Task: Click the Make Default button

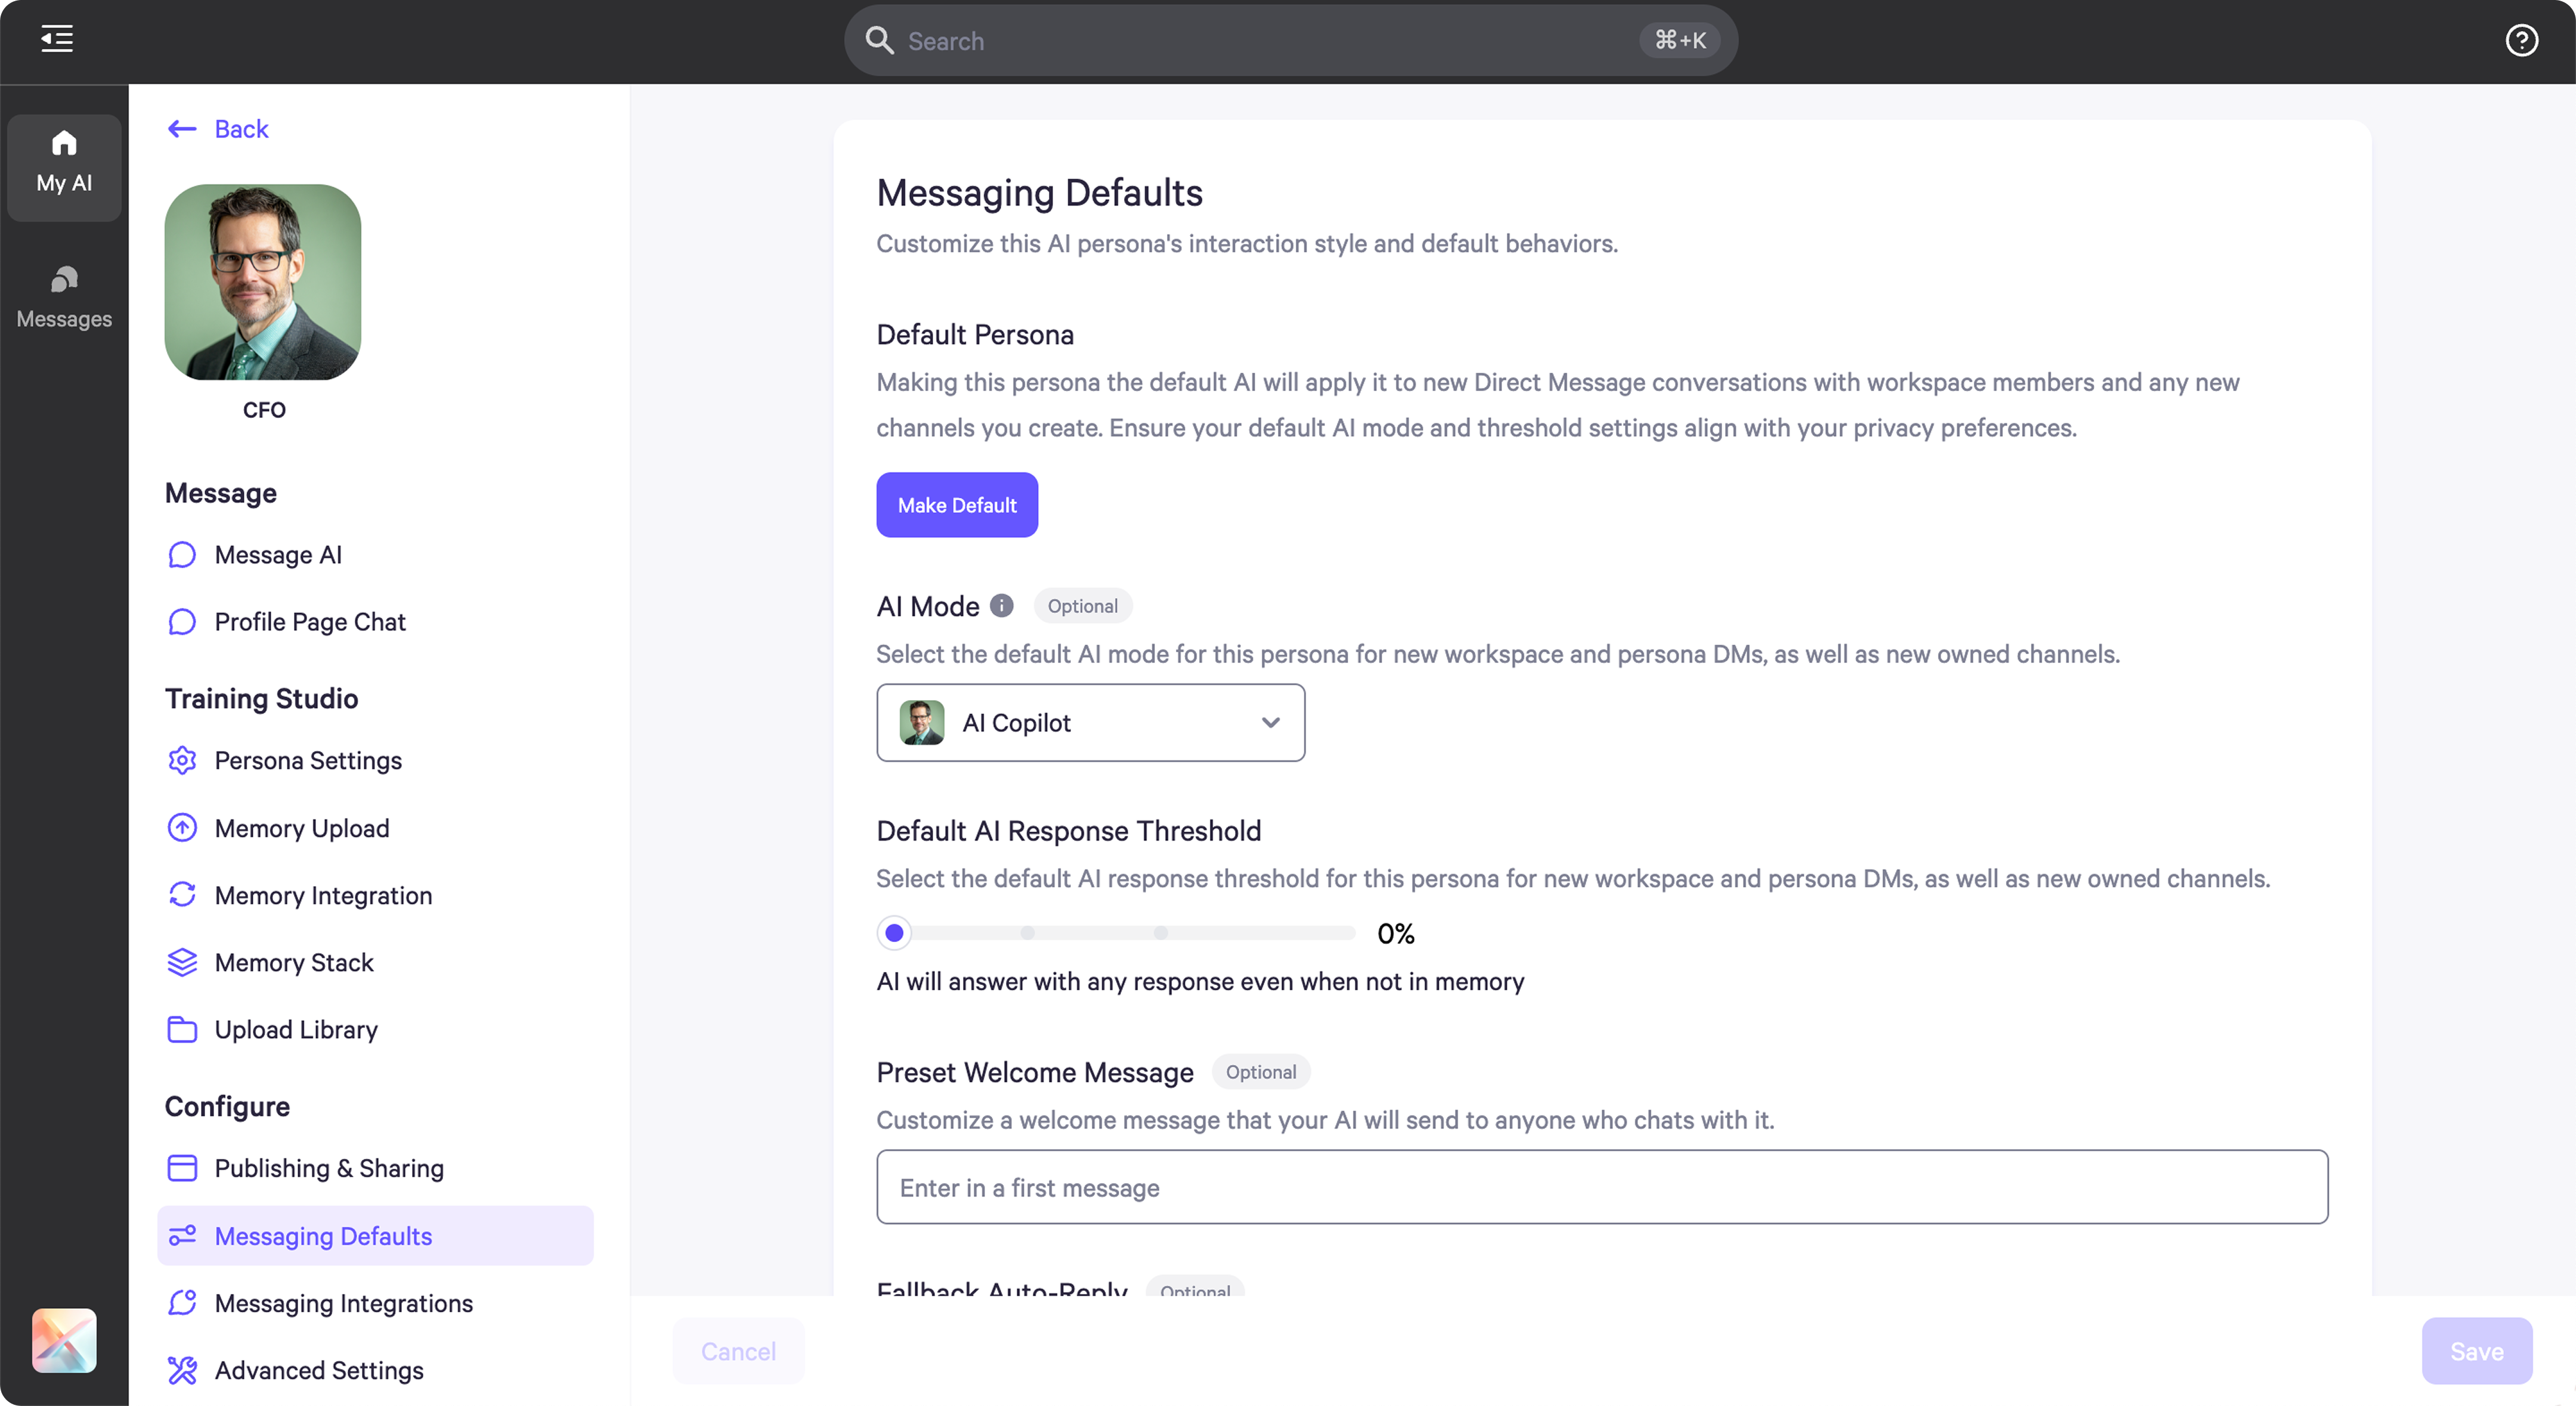Action: click(956, 504)
